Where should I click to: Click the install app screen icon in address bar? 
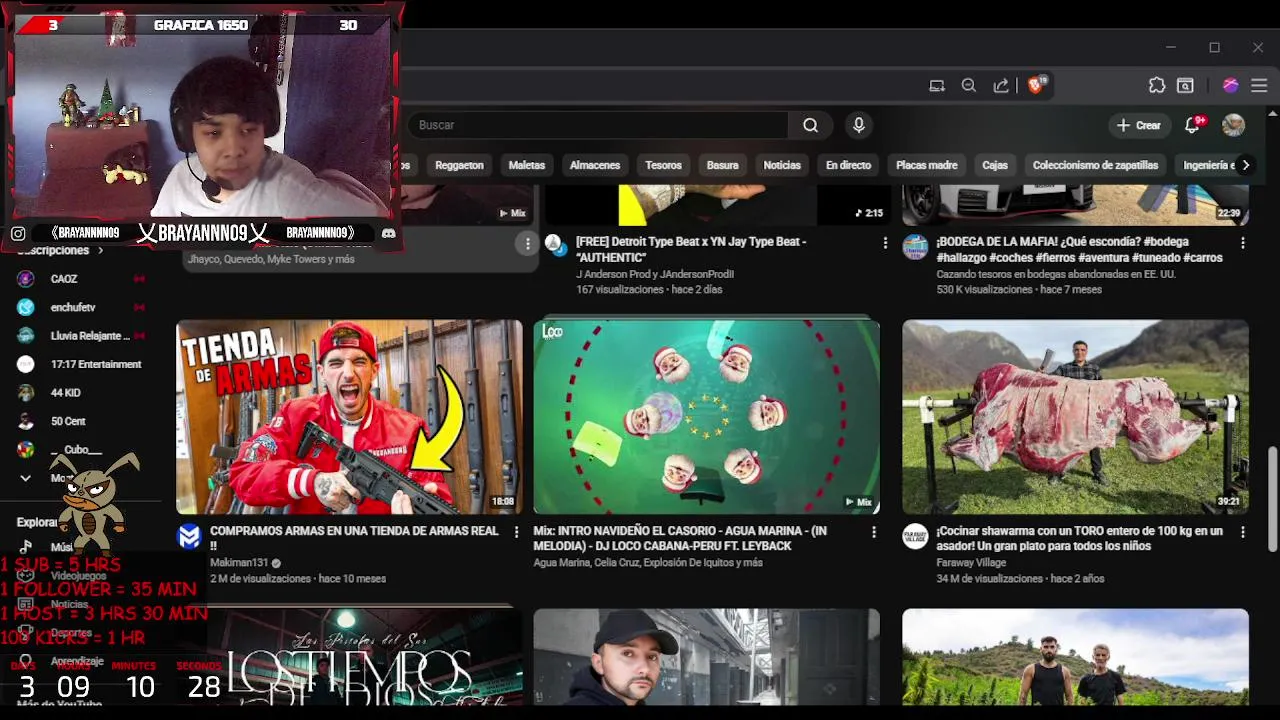click(x=937, y=85)
